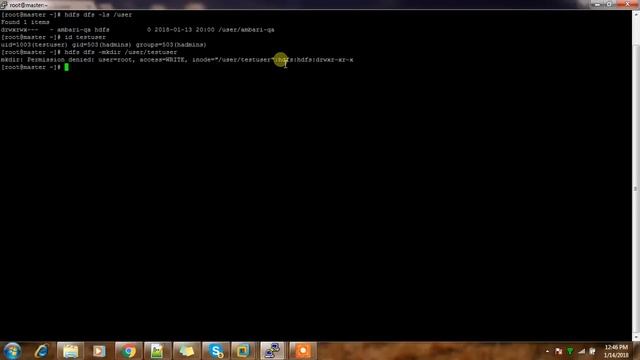Screen dimensions: 640x360
Task: Click the 'hdfs dfs -ls /user' command text
Action: 98,15
